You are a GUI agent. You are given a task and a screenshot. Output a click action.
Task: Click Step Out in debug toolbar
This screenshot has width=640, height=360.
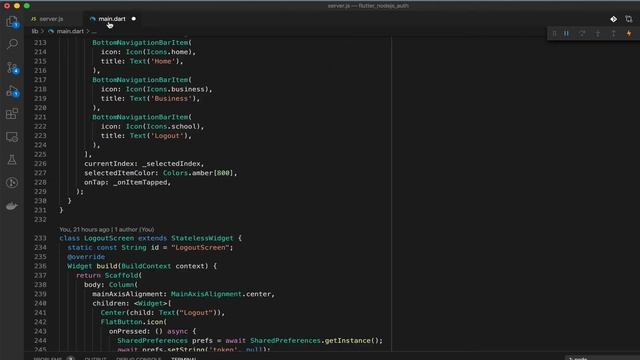click(613, 33)
